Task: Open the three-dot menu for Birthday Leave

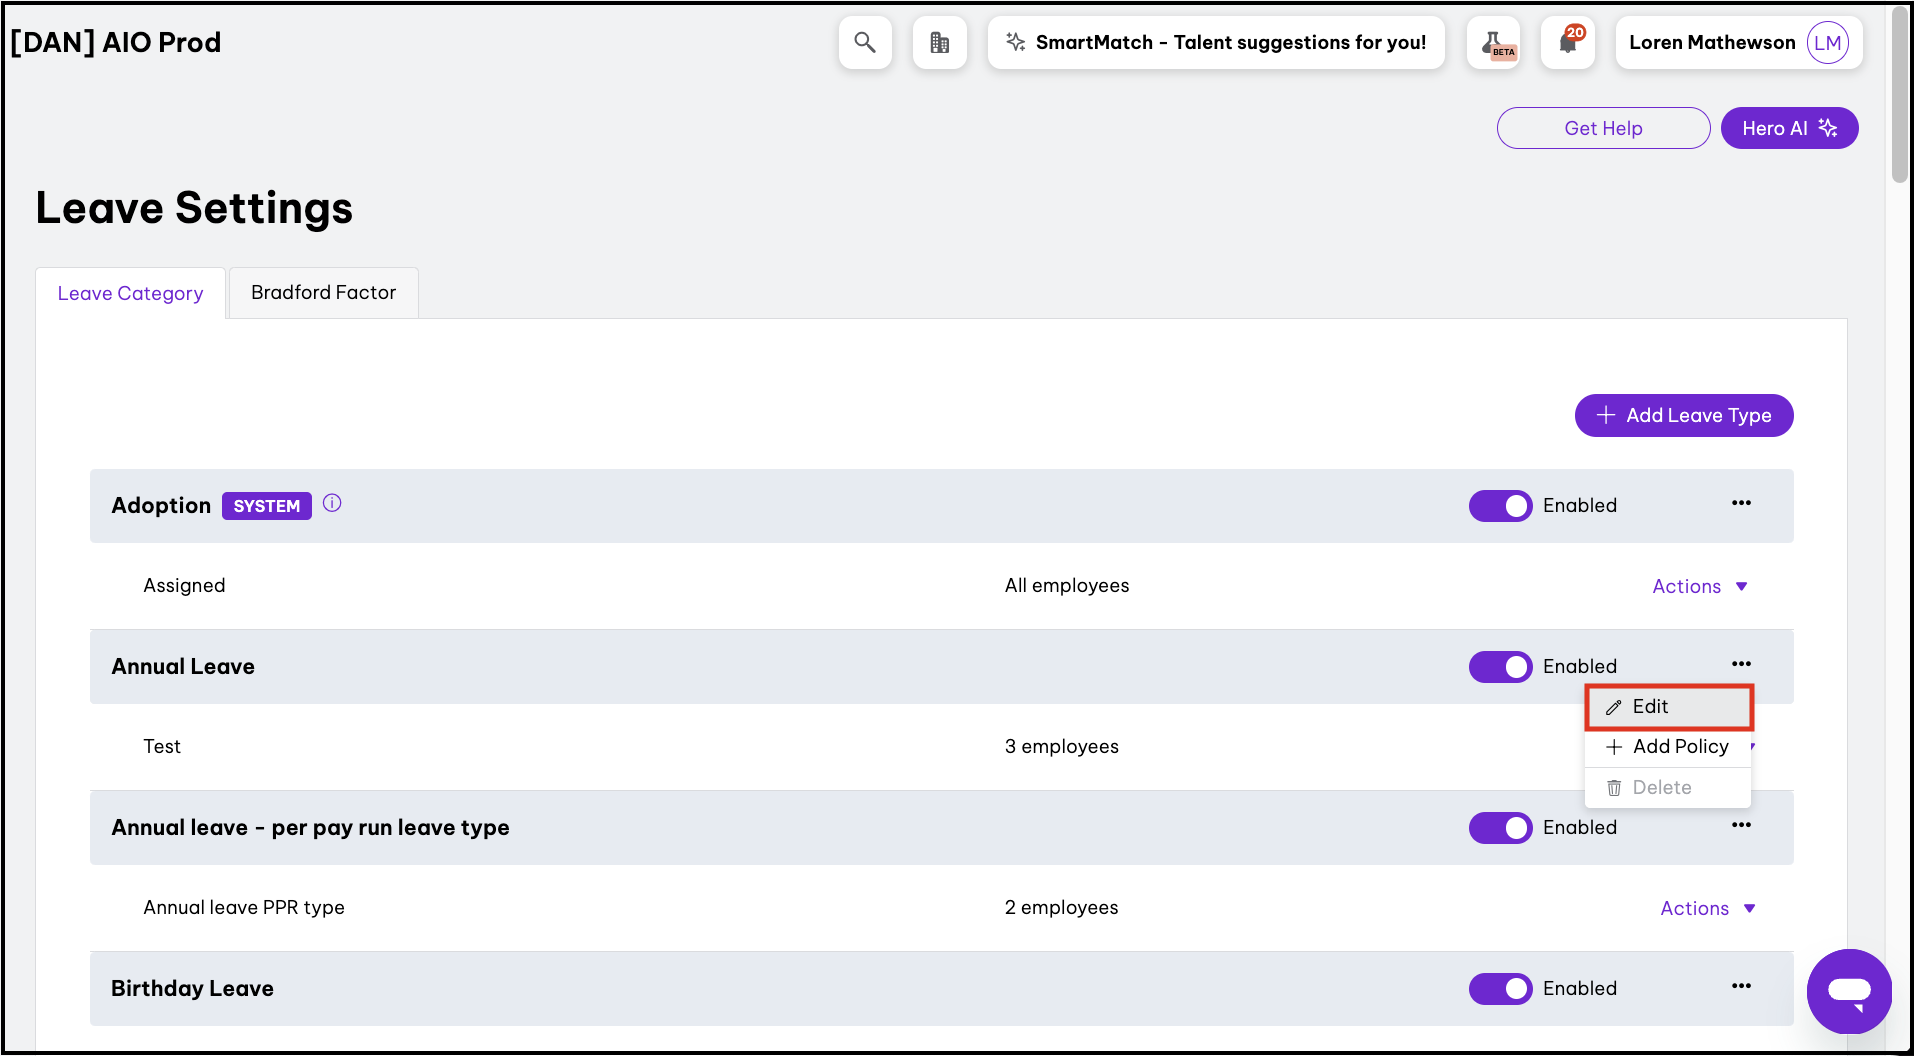Action: (1741, 987)
